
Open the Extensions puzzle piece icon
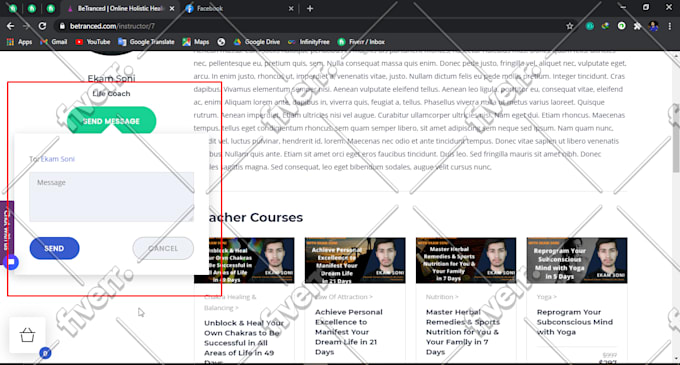pyautogui.click(x=637, y=26)
